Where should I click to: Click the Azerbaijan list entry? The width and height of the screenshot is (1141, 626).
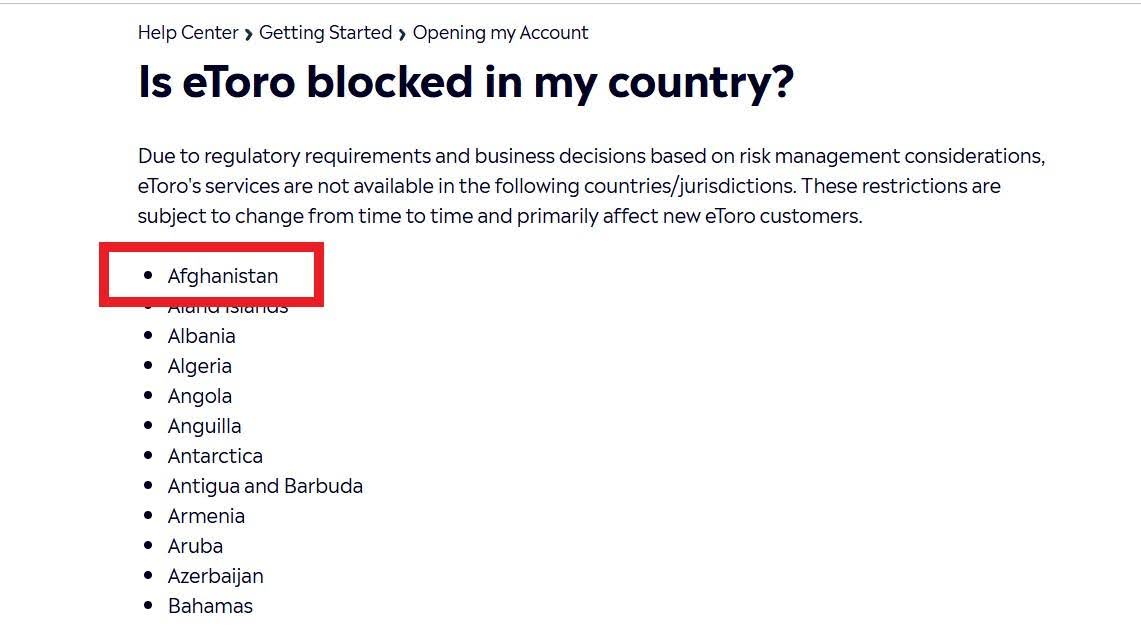(x=215, y=576)
